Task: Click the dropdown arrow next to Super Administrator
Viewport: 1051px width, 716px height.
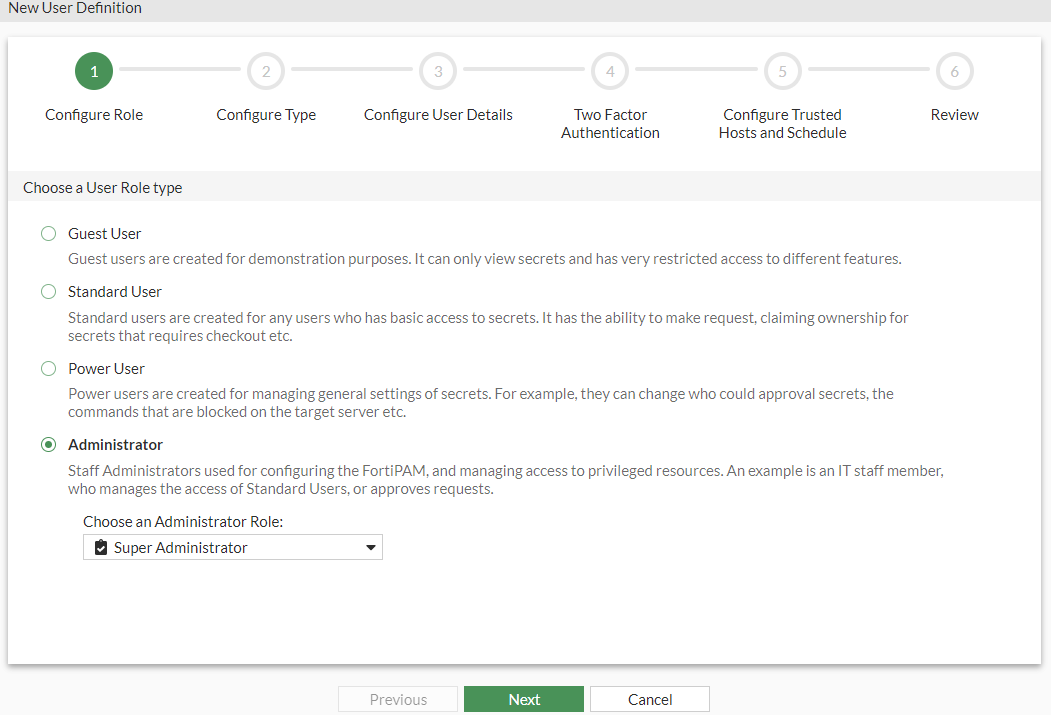Action: pos(370,547)
